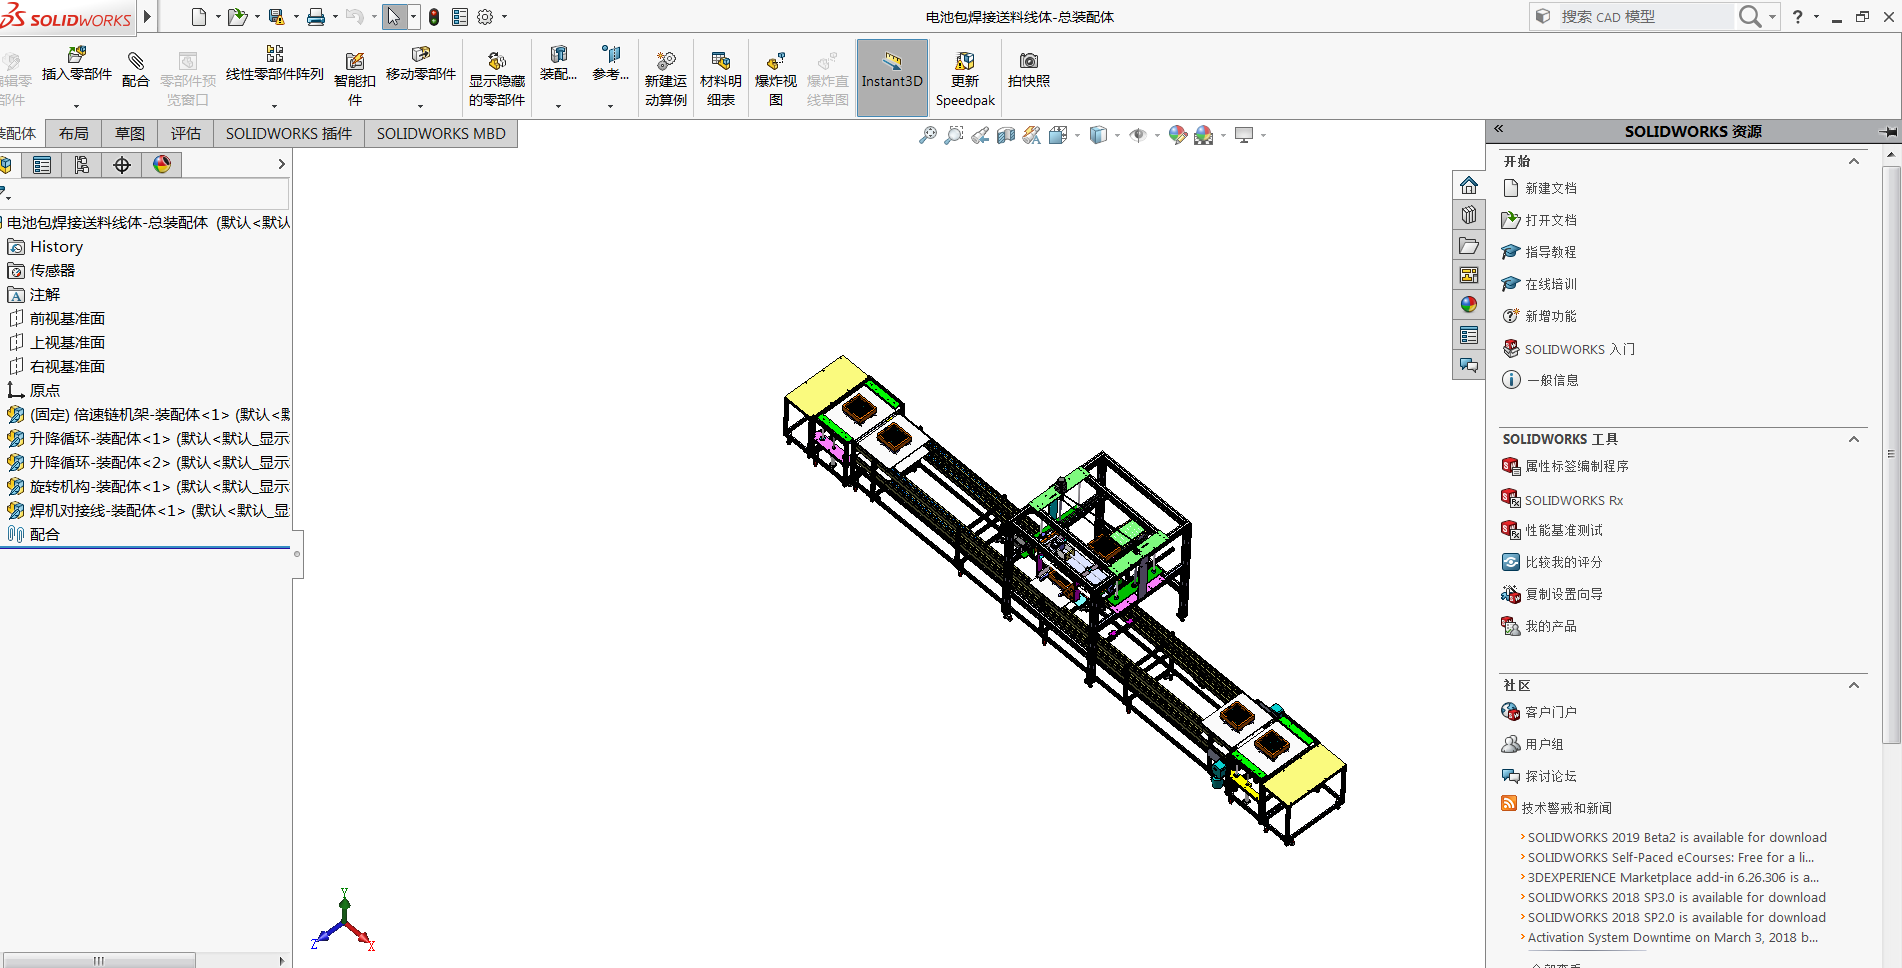1902x968 pixels.
Task: Open the DisplayManager color-ball tab in left panel
Action: point(162,165)
